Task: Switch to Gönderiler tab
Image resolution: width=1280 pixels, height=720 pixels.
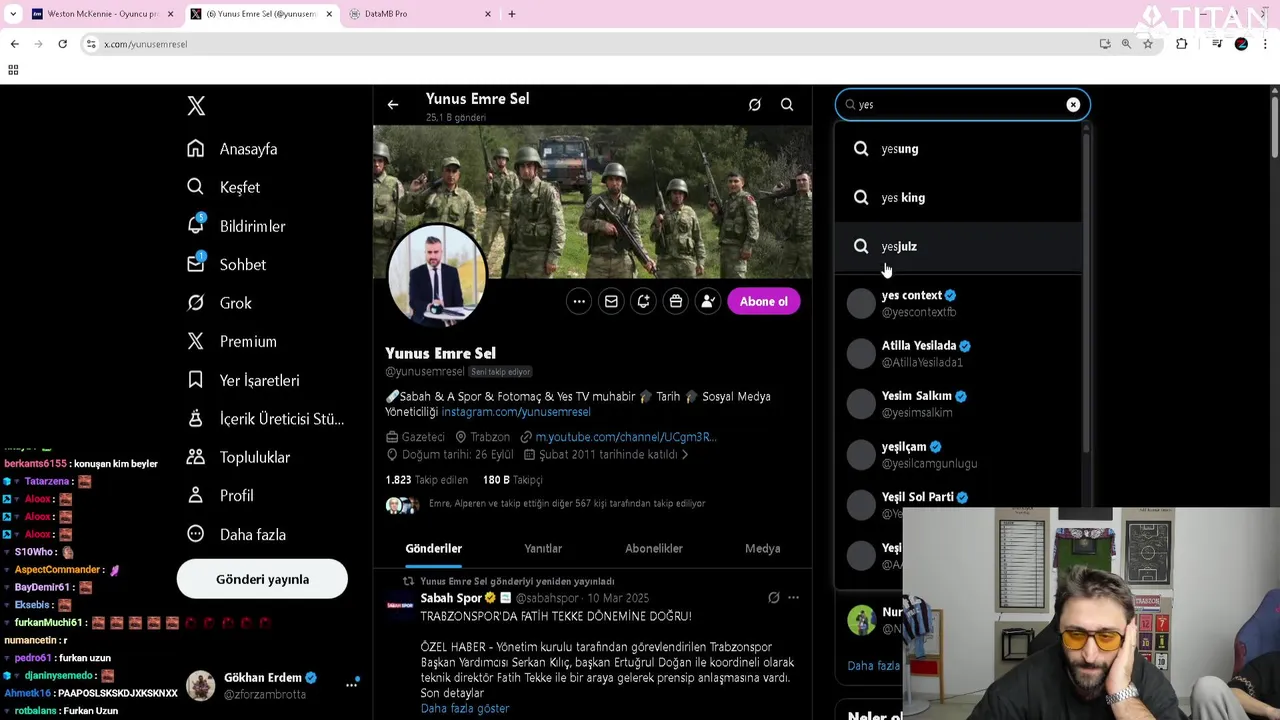Action: (434, 548)
